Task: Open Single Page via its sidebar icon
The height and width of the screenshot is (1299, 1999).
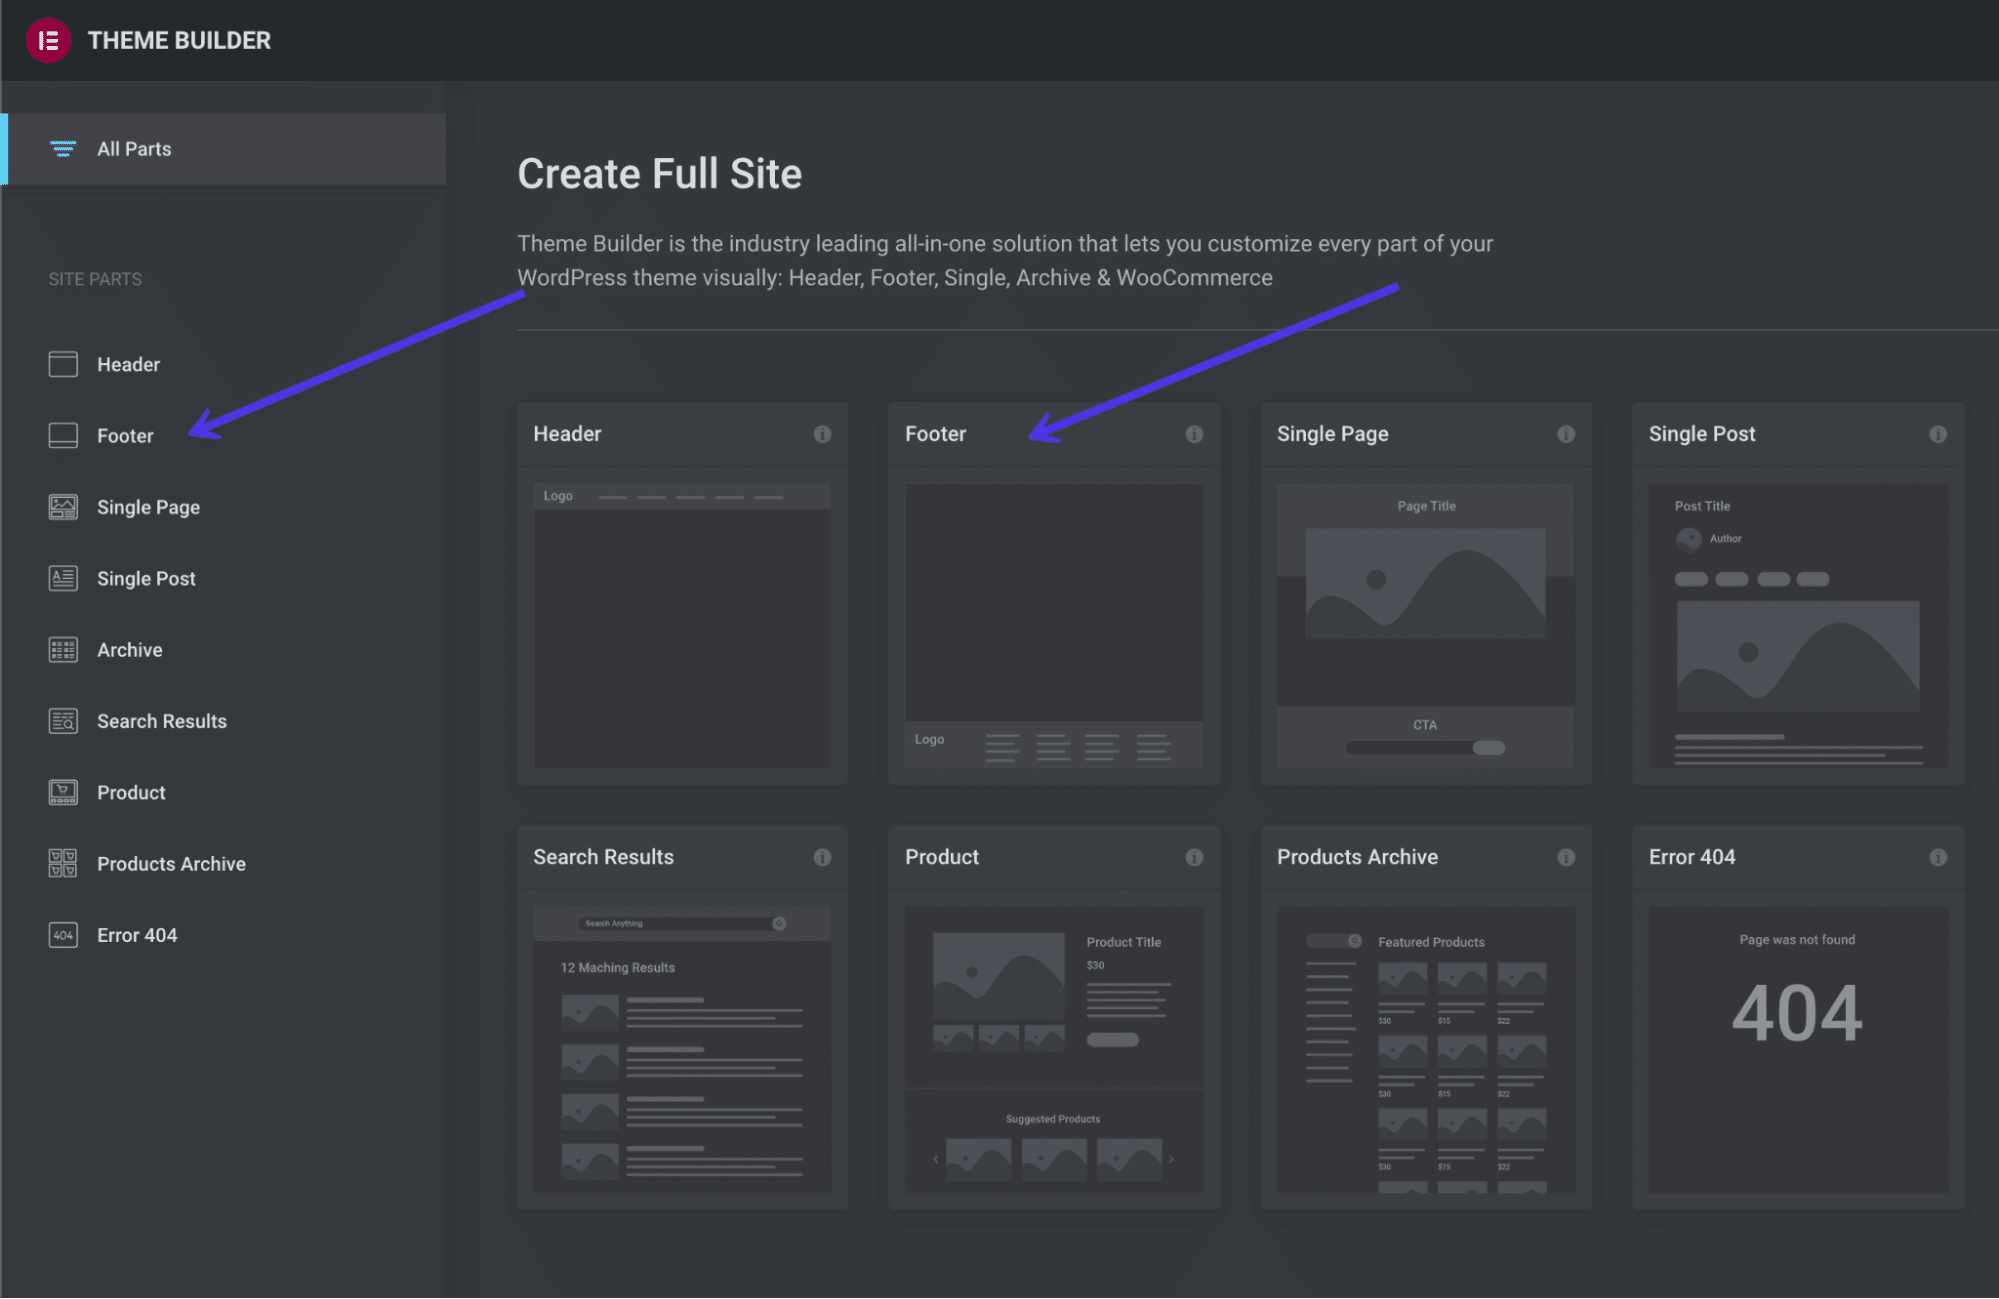Action: pos(62,507)
